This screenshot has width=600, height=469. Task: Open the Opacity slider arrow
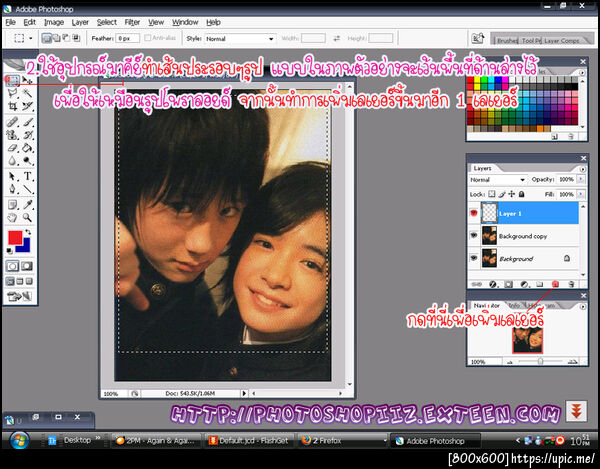click(581, 179)
